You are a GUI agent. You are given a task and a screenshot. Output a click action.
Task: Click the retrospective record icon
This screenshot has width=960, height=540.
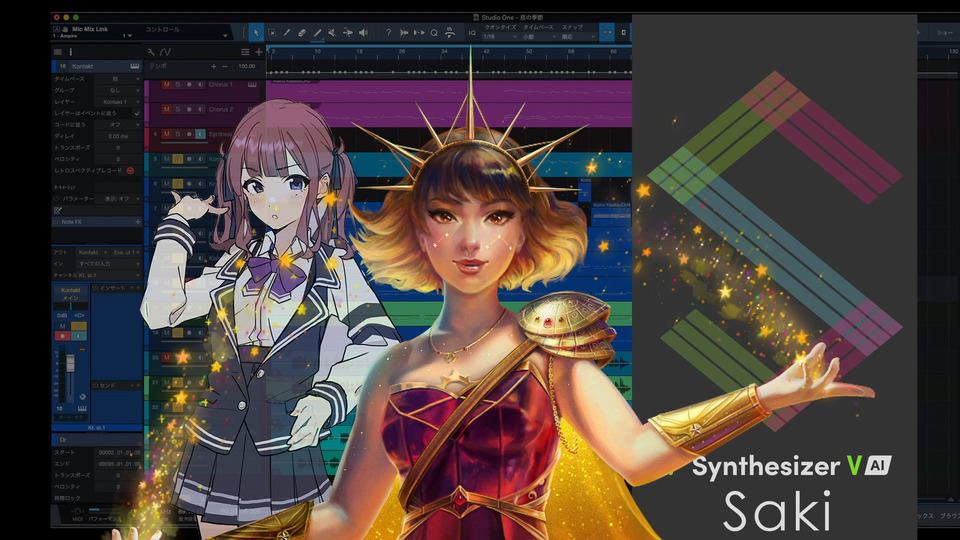[130, 170]
